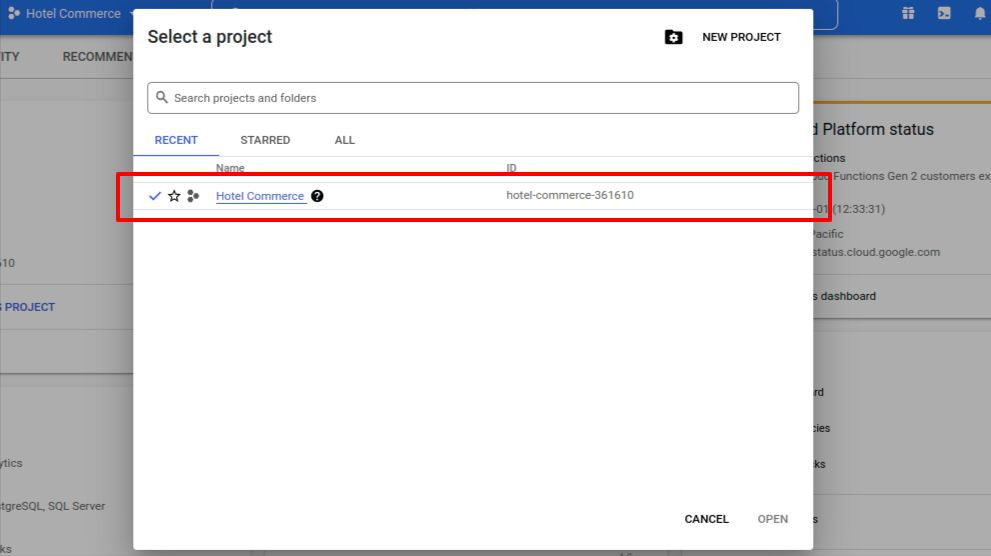Click the blue checkmark on the Hotel Commerce row
Viewport: 991px width, 556px height.
155,196
